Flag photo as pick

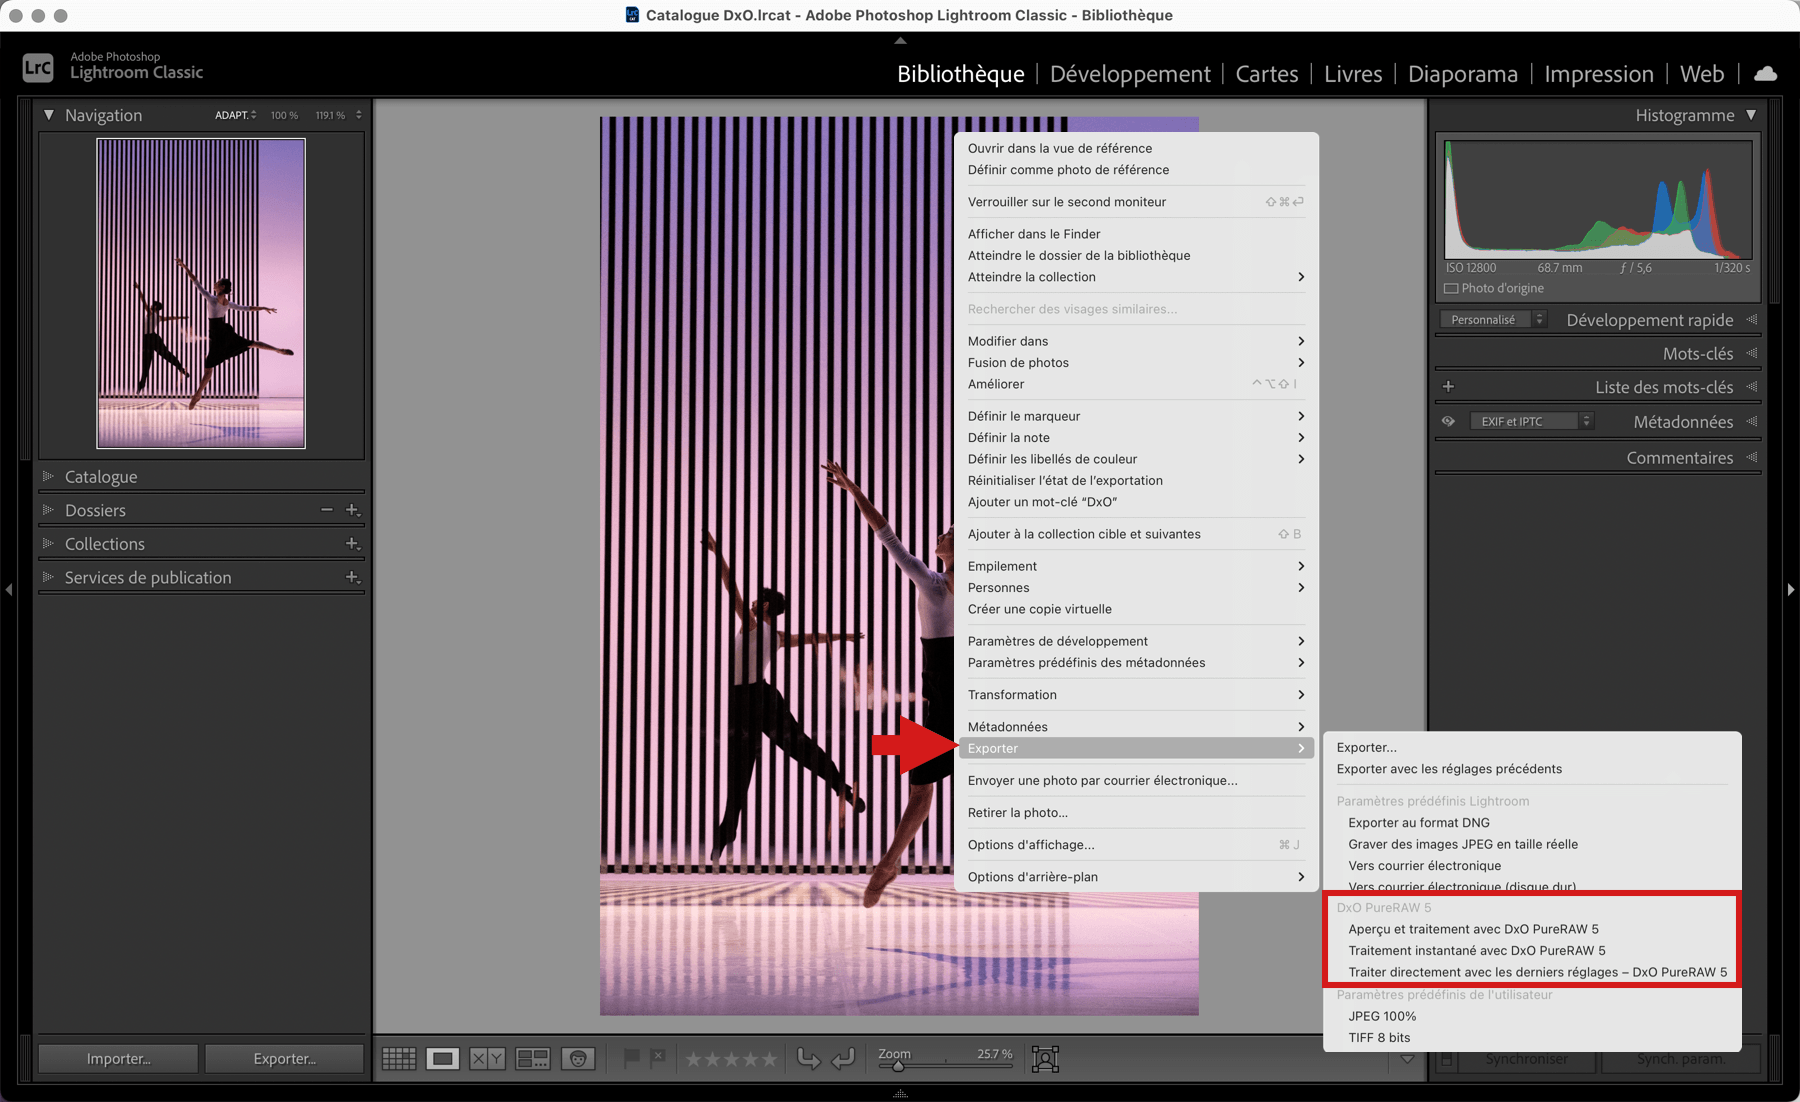click(x=631, y=1057)
